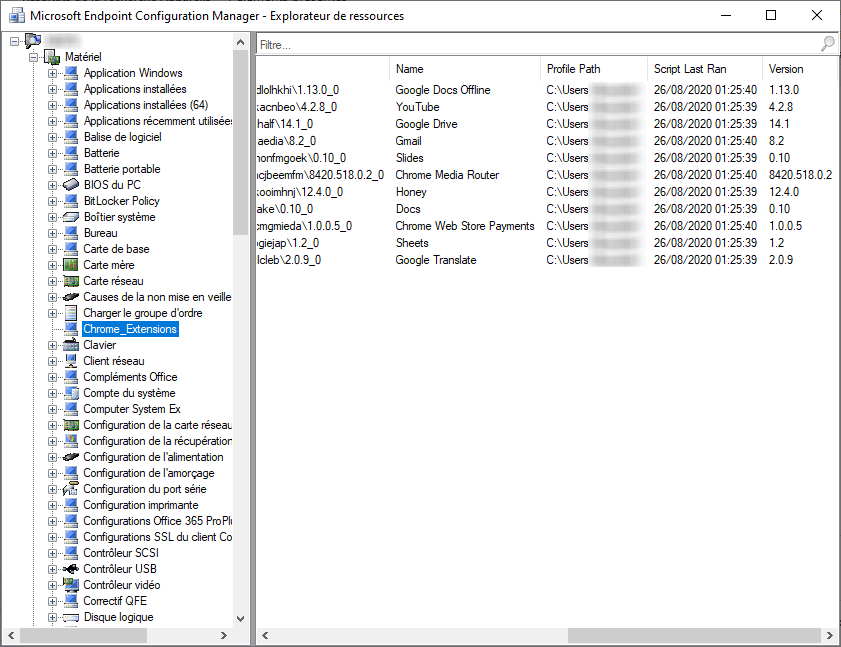841x647 pixels.
Task: Click the Configuration du port série icon
Action: pyautogui.click(x=71, y=489)
